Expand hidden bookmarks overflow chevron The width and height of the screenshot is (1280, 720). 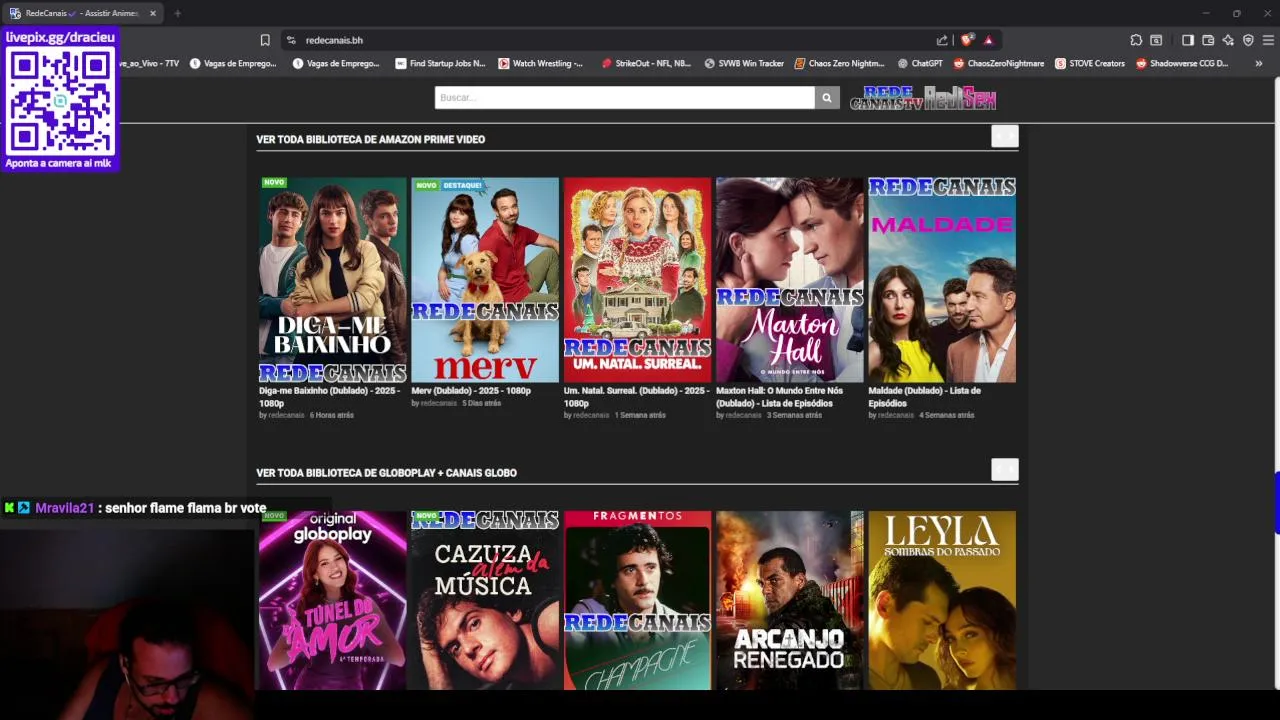(1258, 63)
